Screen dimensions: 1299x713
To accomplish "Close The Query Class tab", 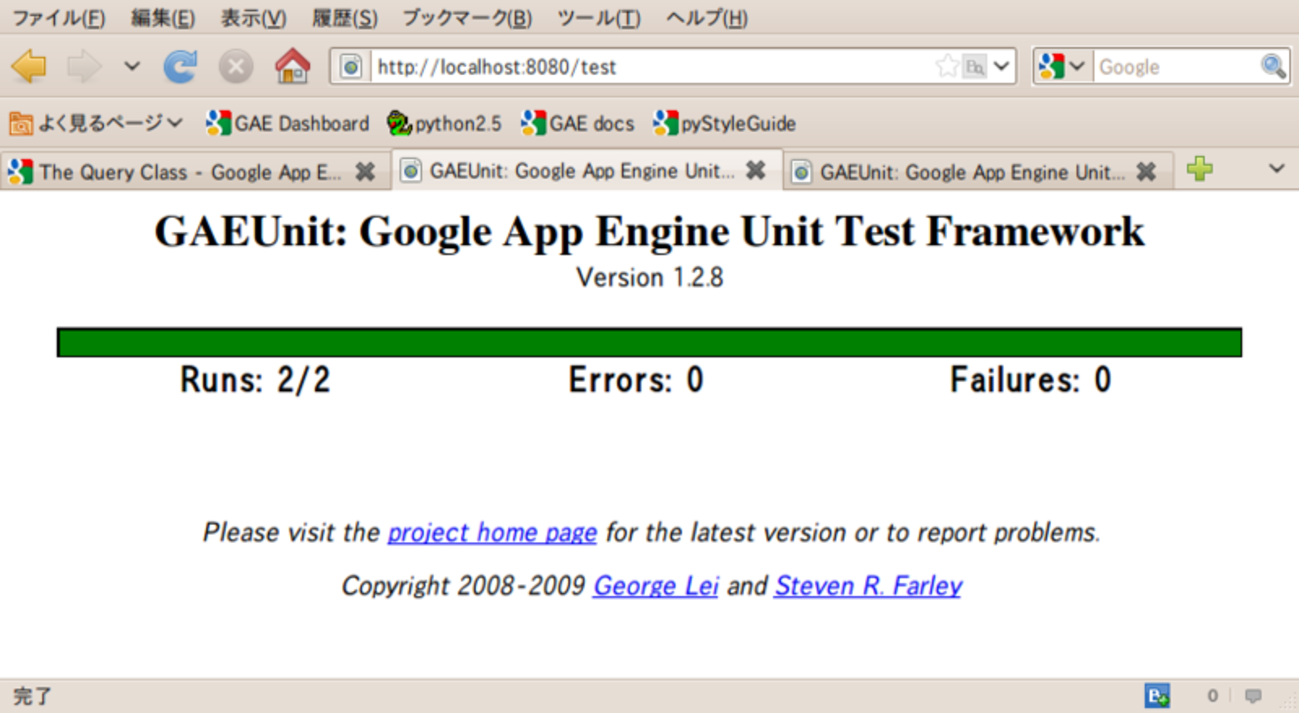I will [x=365, y=172].
